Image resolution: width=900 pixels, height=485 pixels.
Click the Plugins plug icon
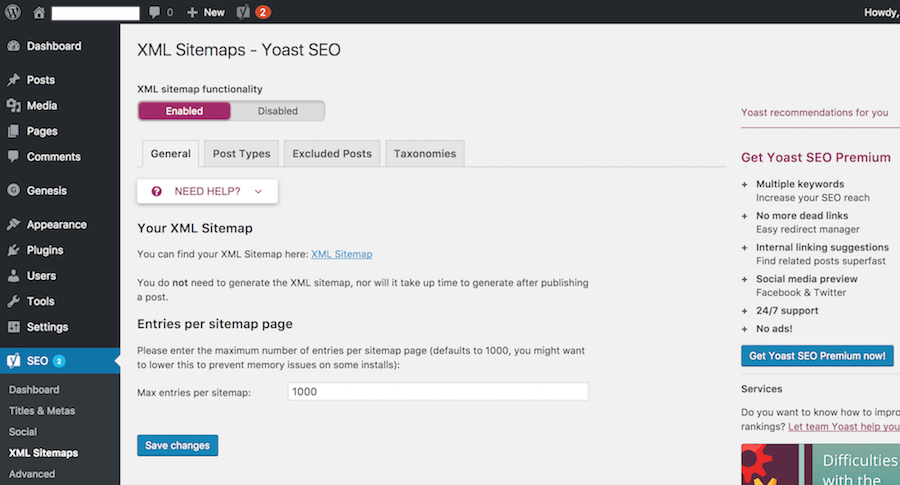tap(14, 250)
